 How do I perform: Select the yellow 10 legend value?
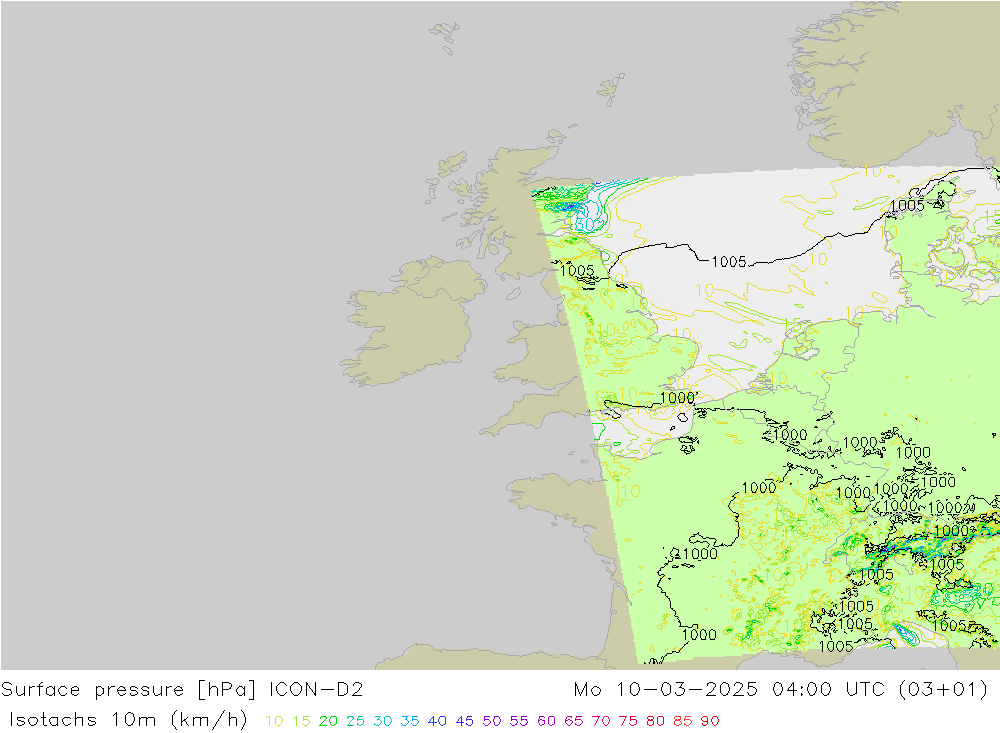(x=274, y=721)
